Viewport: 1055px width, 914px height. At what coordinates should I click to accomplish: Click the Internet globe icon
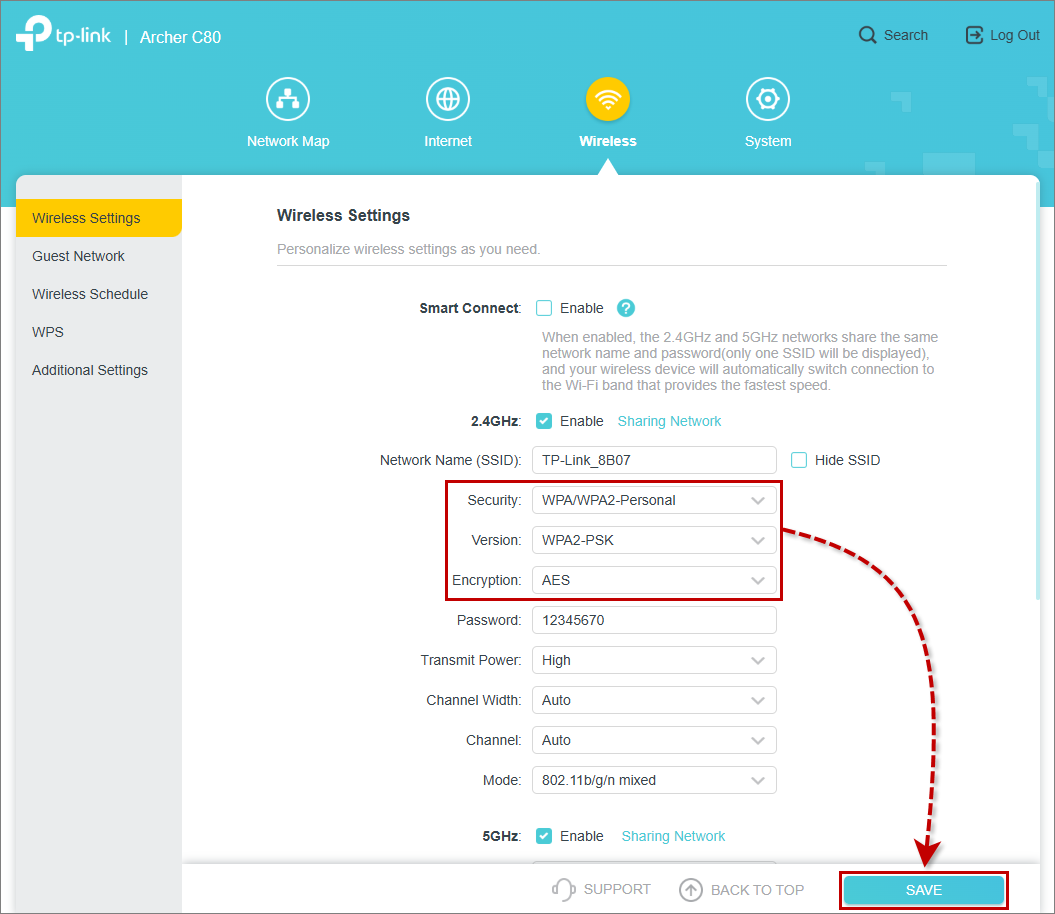pyautogui.click(x=448, y=99)
